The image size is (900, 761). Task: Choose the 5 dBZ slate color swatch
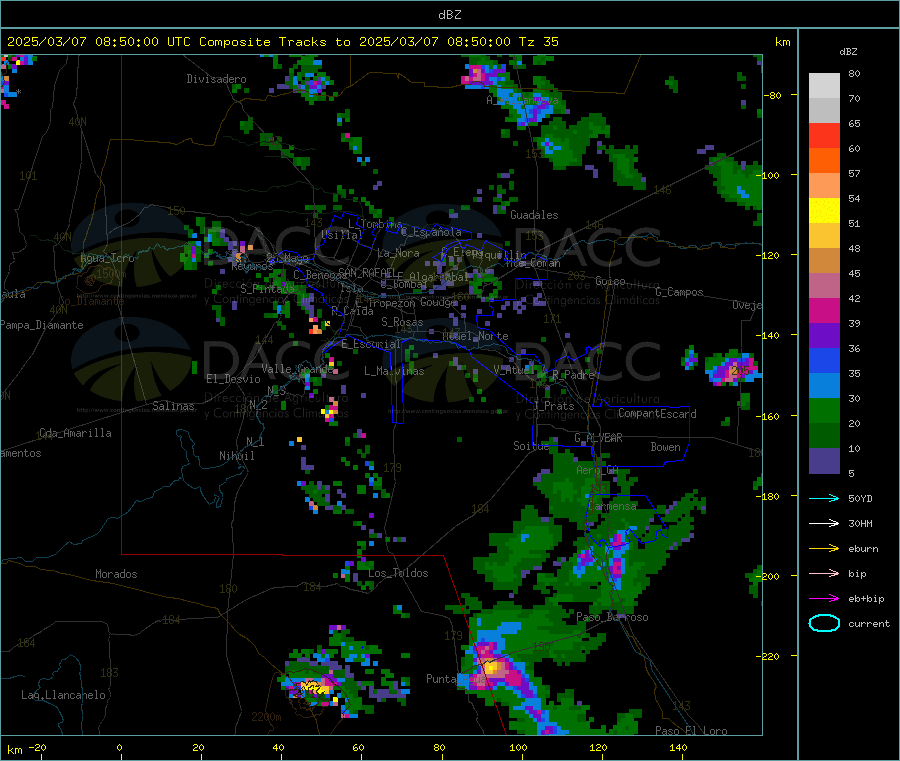[824, 461]
